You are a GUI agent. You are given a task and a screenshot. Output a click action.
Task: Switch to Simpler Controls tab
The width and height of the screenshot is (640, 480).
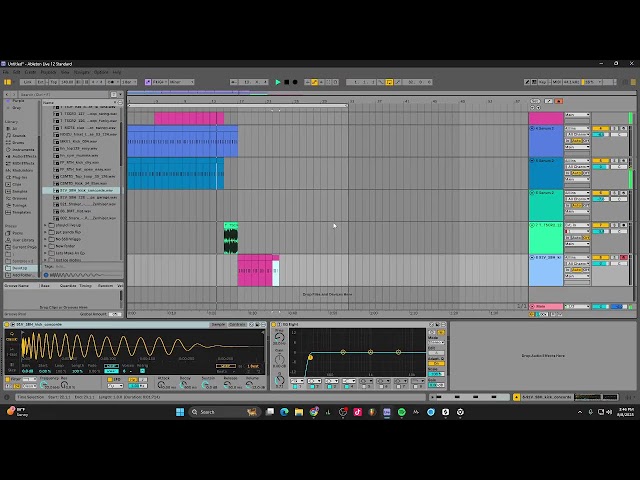pyautogui.click(x=237, y=324)
